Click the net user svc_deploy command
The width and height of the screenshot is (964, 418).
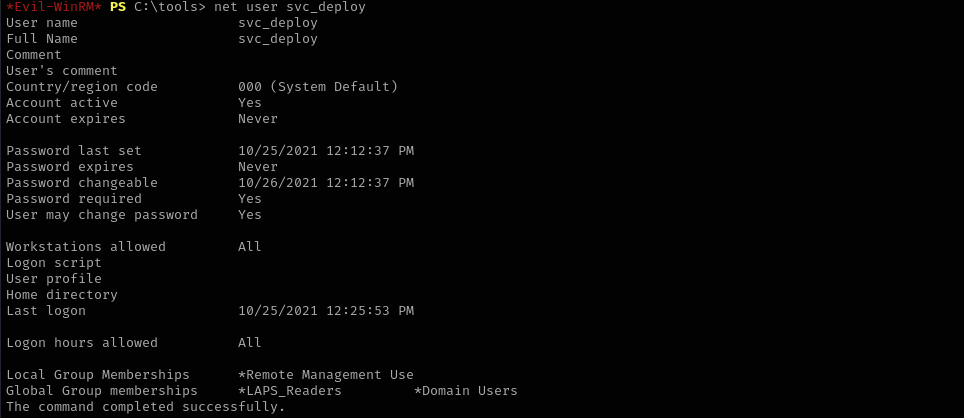point(290,7)
